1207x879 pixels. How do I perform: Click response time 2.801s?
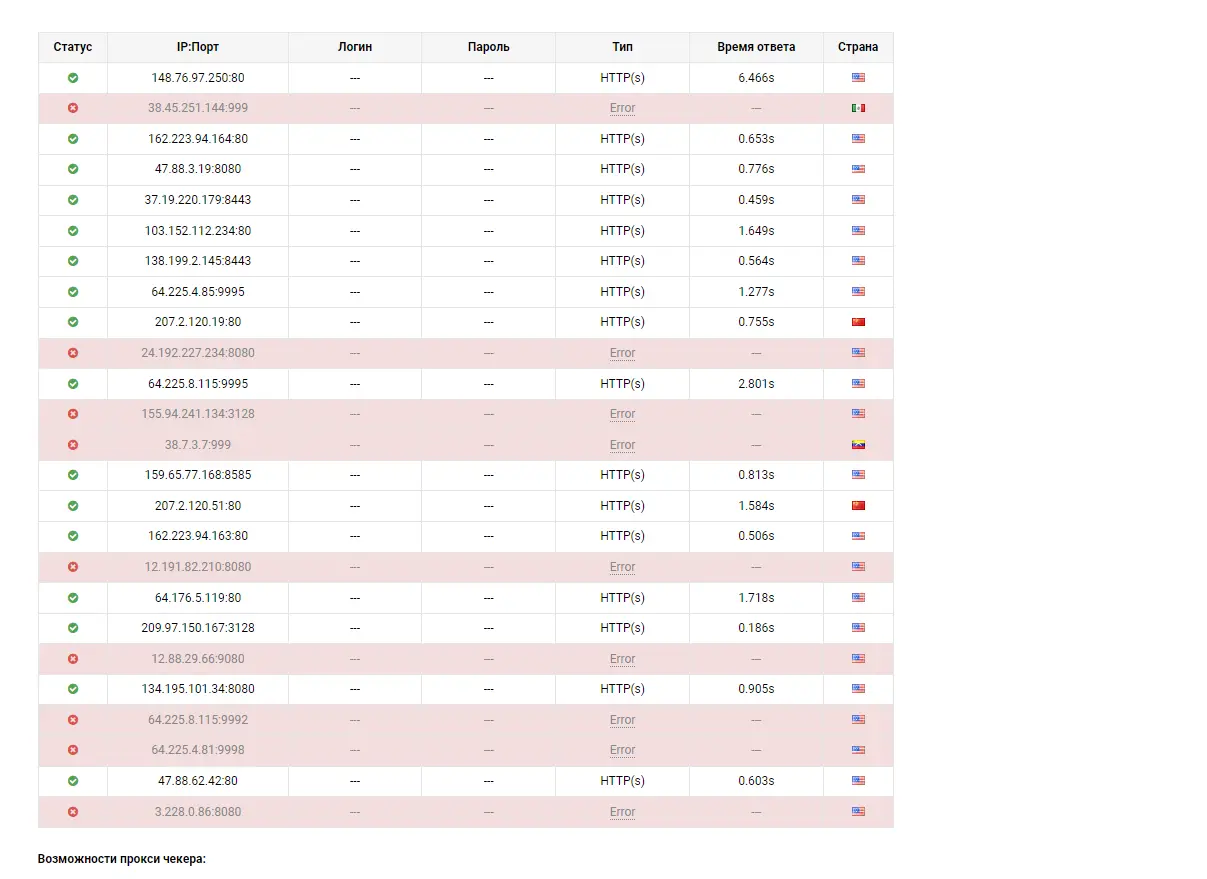point(756,384)
